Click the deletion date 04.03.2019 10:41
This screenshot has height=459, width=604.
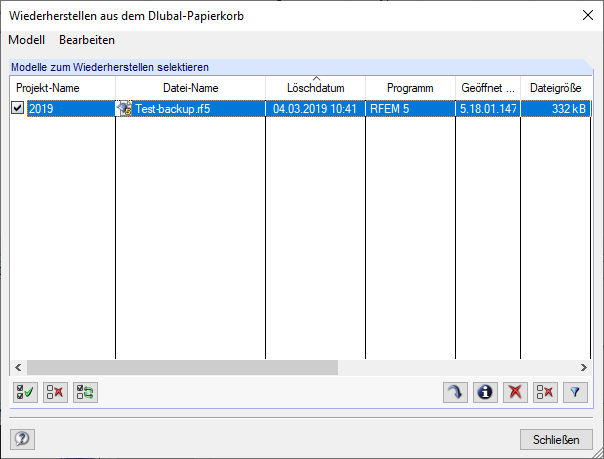(x=315, y=109)
